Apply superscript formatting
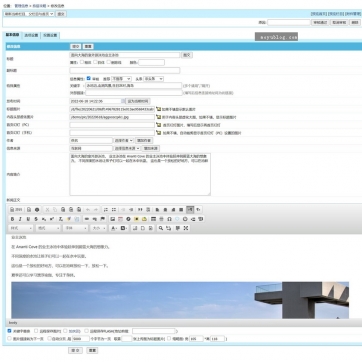Screen dimensions: 362x362 [x=52, y=219]
